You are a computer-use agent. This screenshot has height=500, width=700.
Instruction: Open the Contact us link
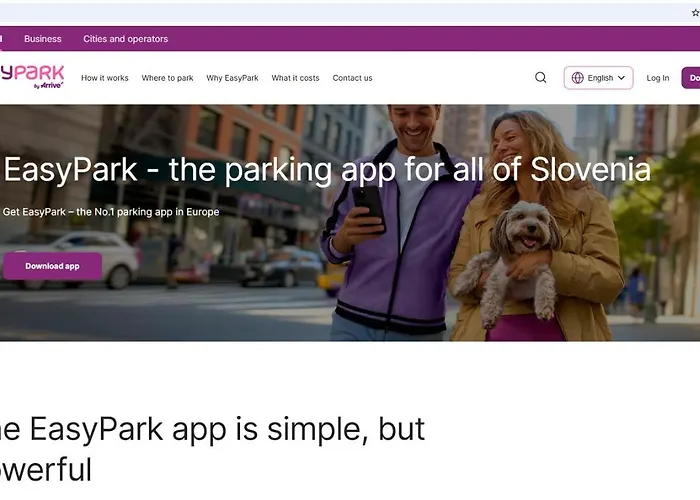tap(352, 78)
